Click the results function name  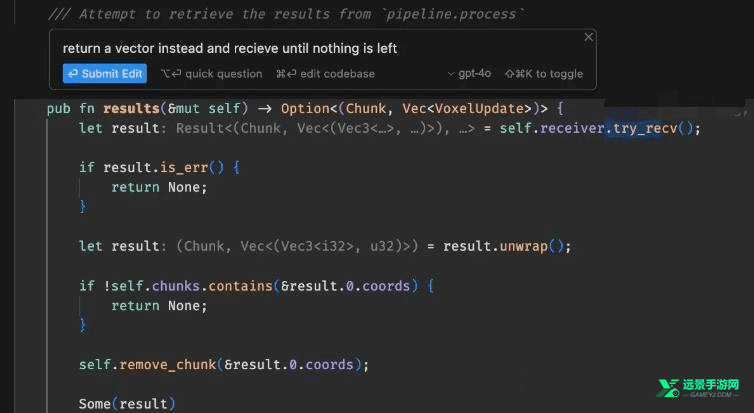point(131,107)
